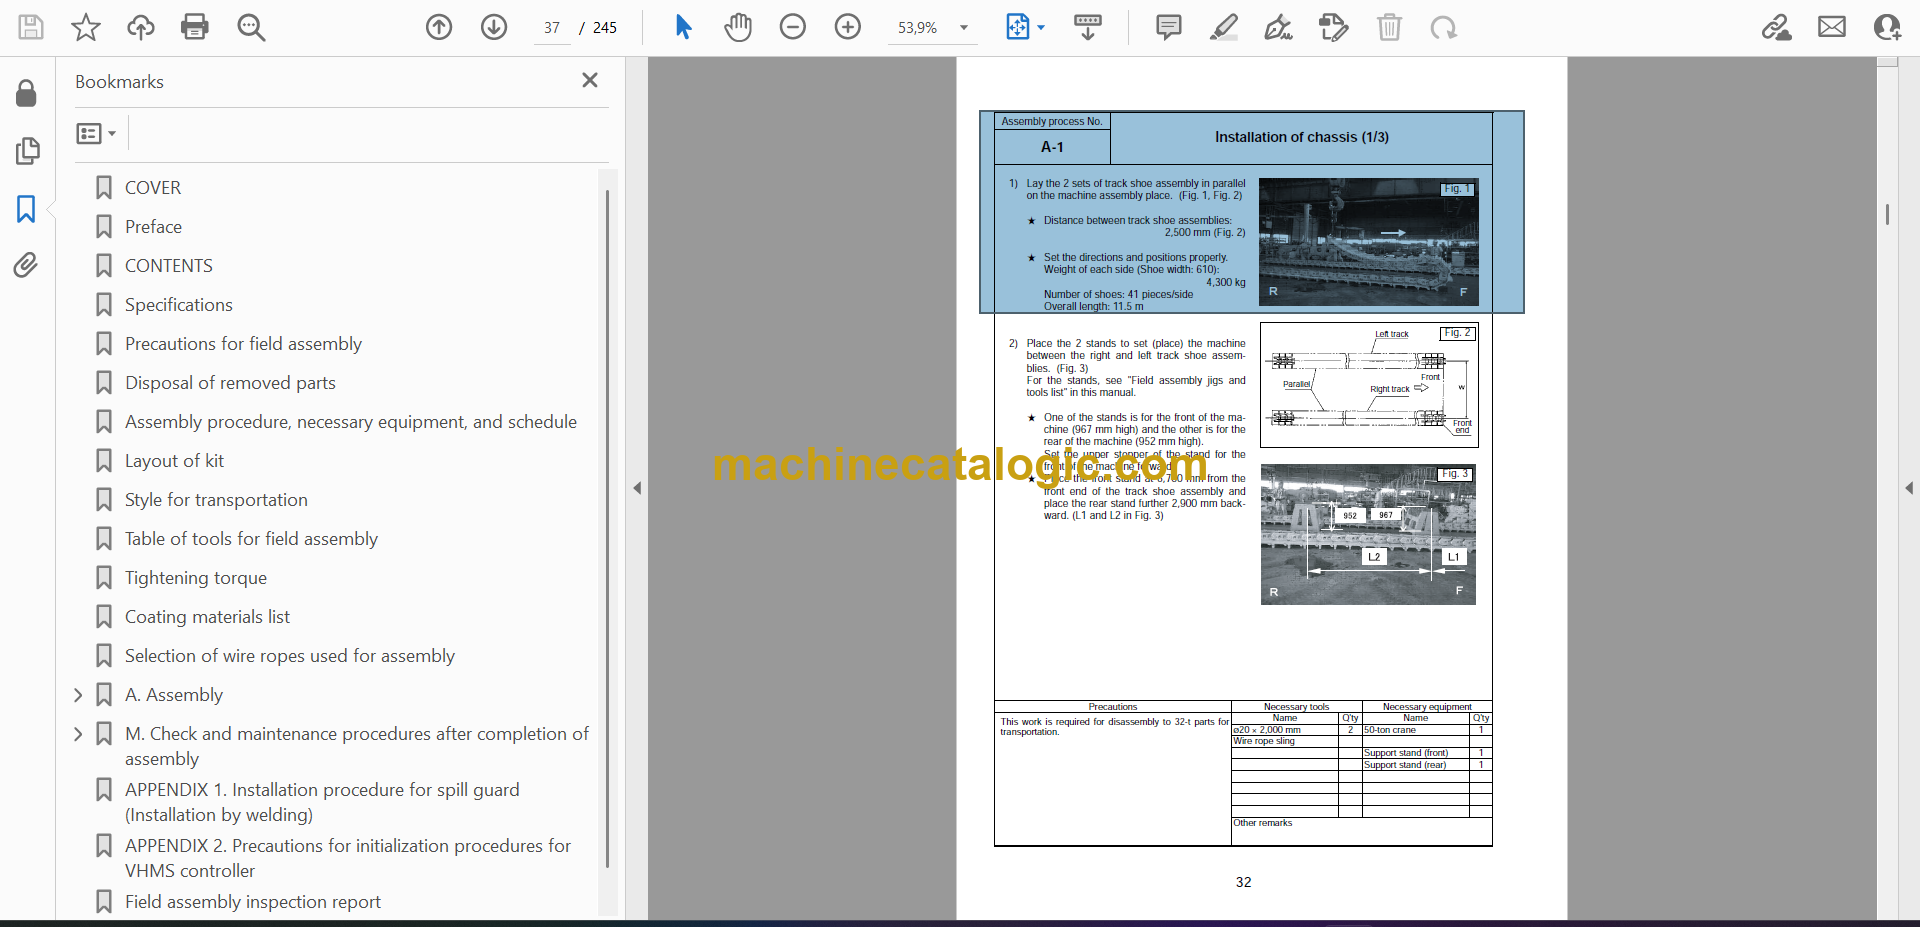Viewport: 1920px width, 927px height.
Task: Toggle the Bookmarks panel in sidebar
Action: (x=27, y=209)
